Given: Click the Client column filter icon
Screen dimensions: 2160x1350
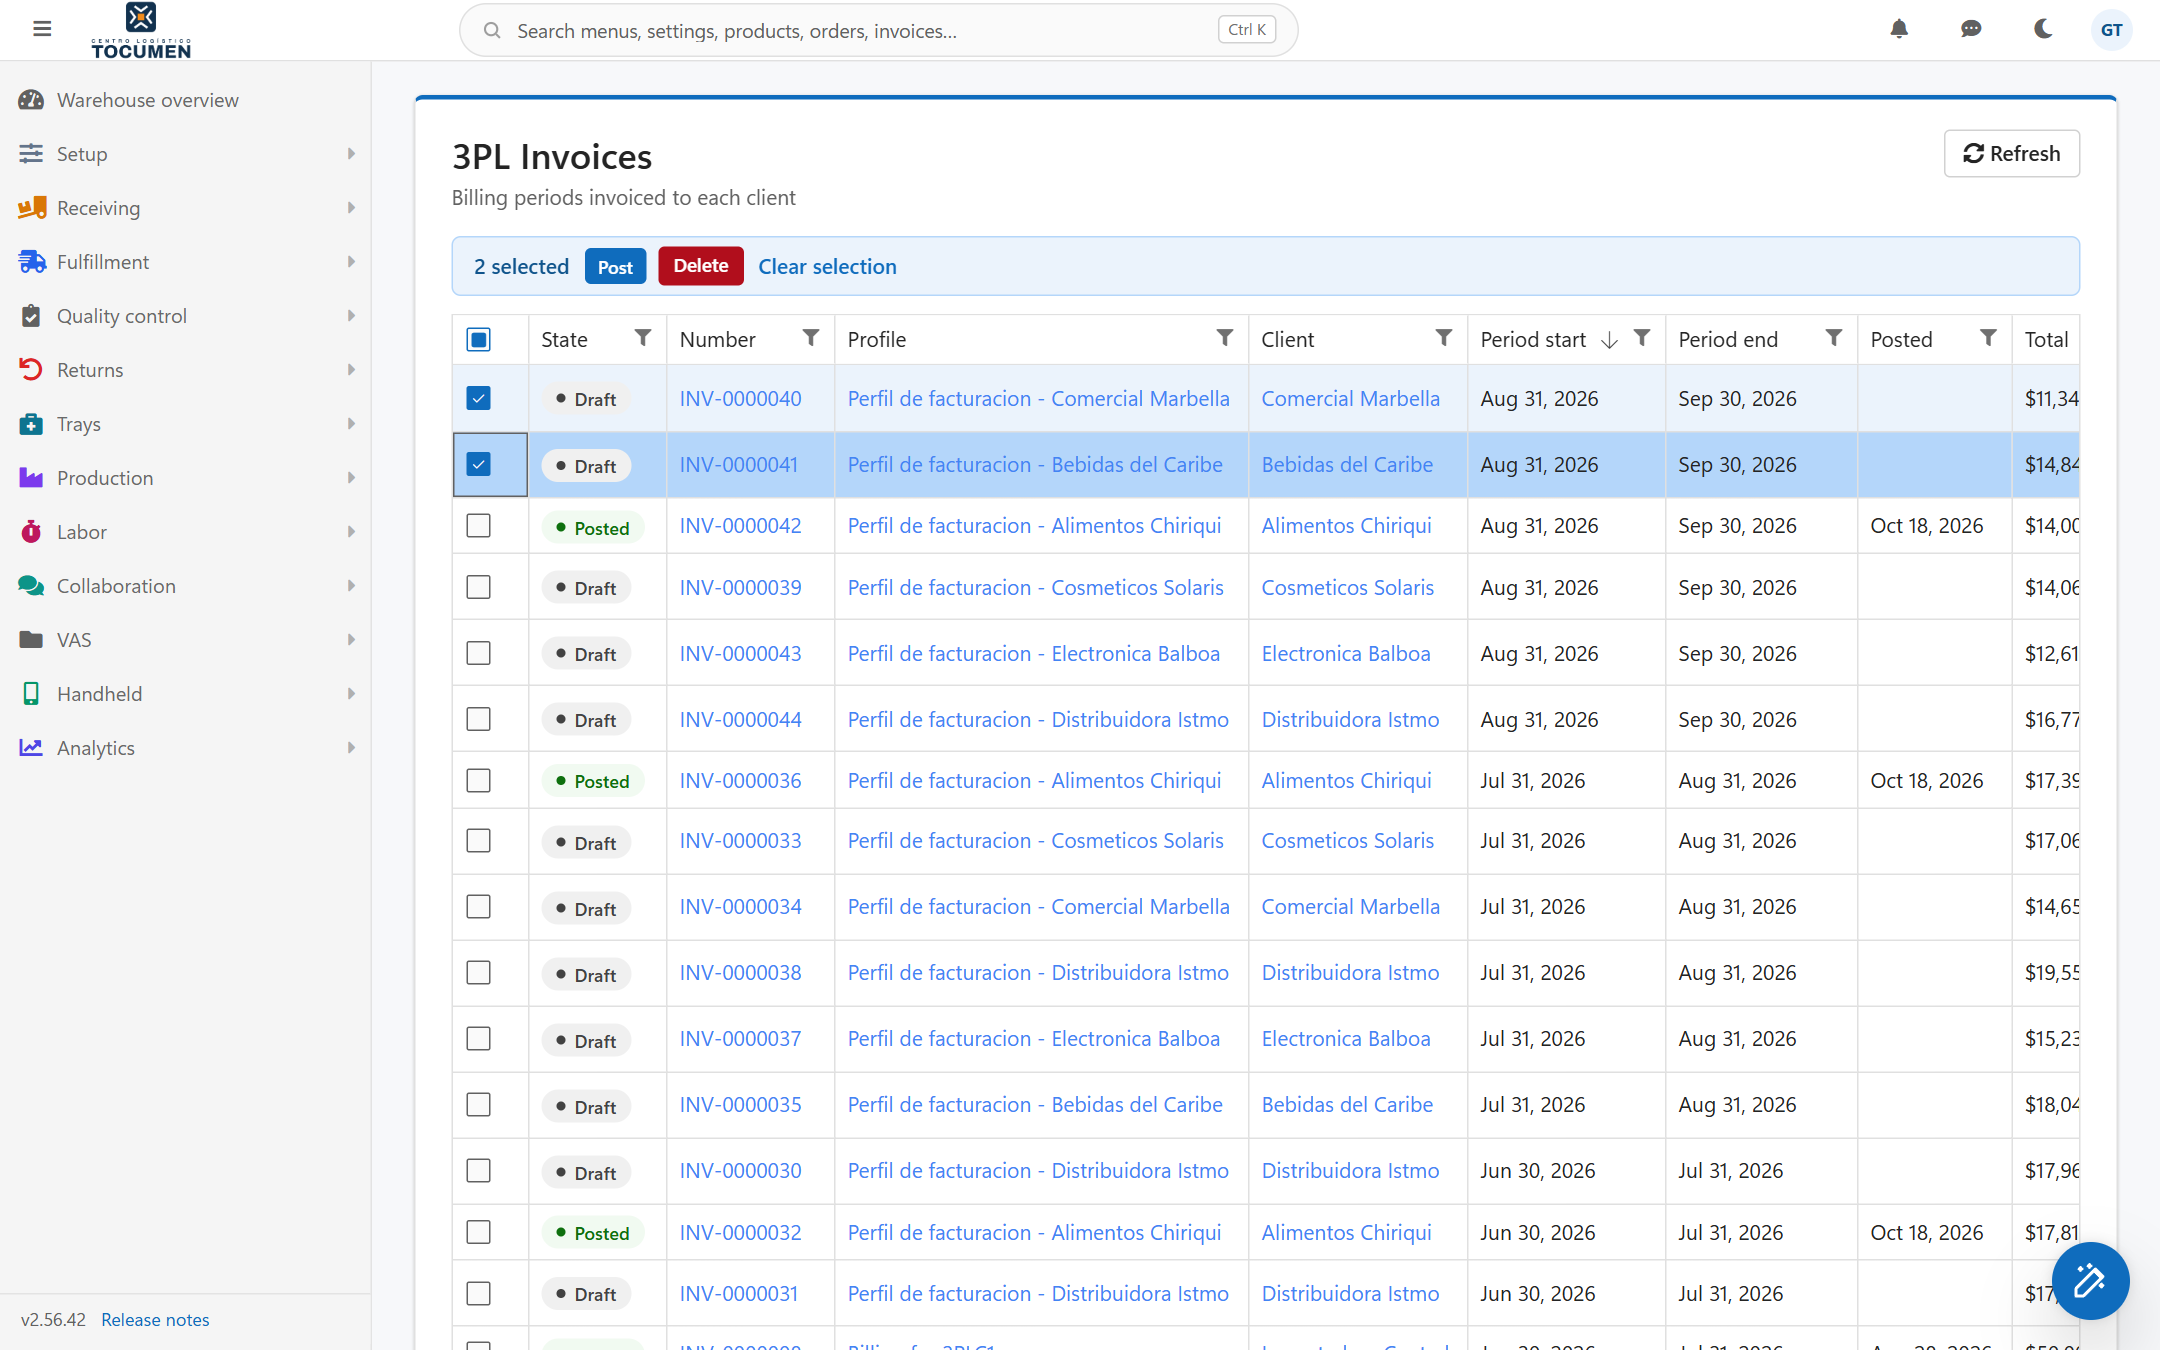Looking at the screenshot, I should click(1443, 338).
